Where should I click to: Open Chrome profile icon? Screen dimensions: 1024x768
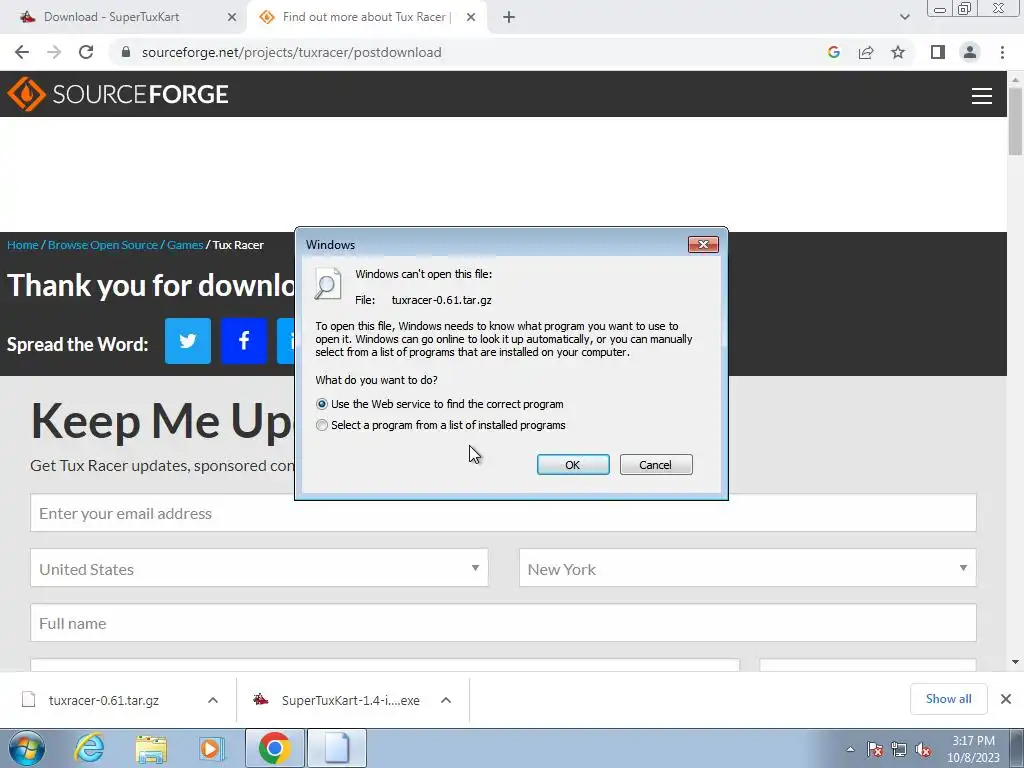(x=970, y=52)
